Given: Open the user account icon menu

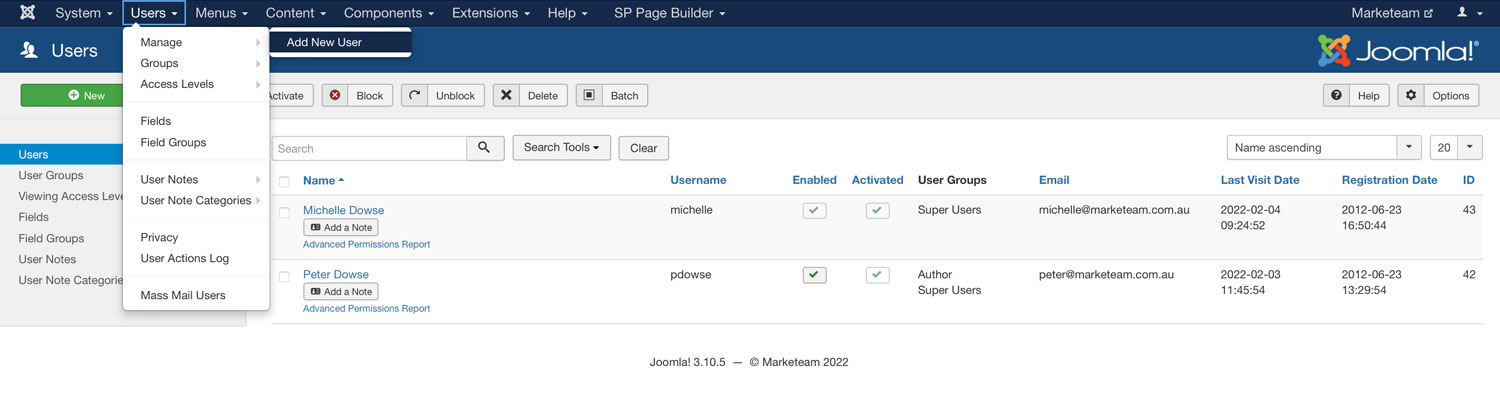Looking at the screenshot, I should [1467, 13].
